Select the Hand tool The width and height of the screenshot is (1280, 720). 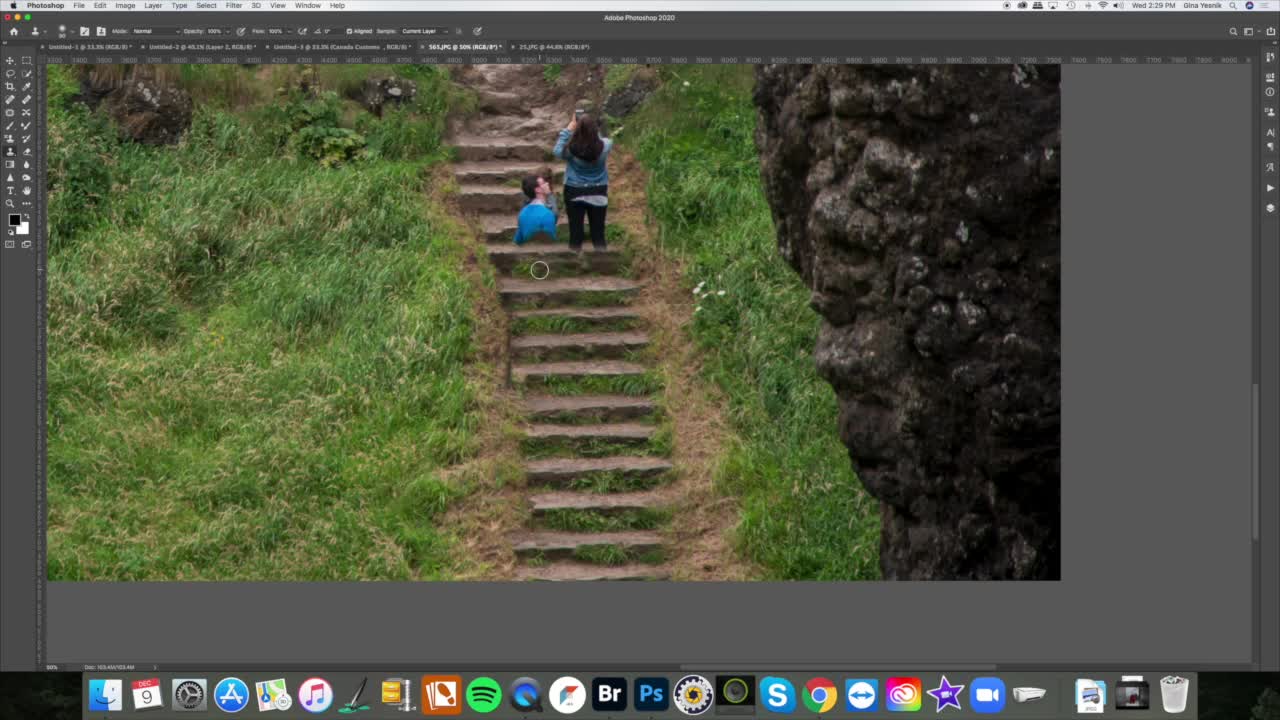click(26, 190)
